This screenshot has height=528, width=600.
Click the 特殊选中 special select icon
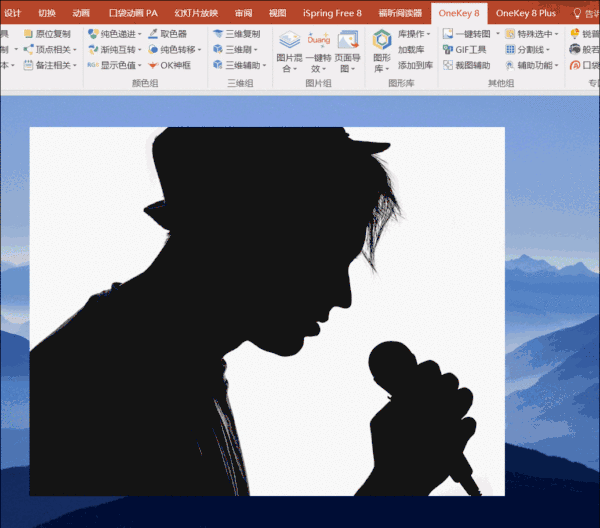pyautogui.click(x=510, y=34)
